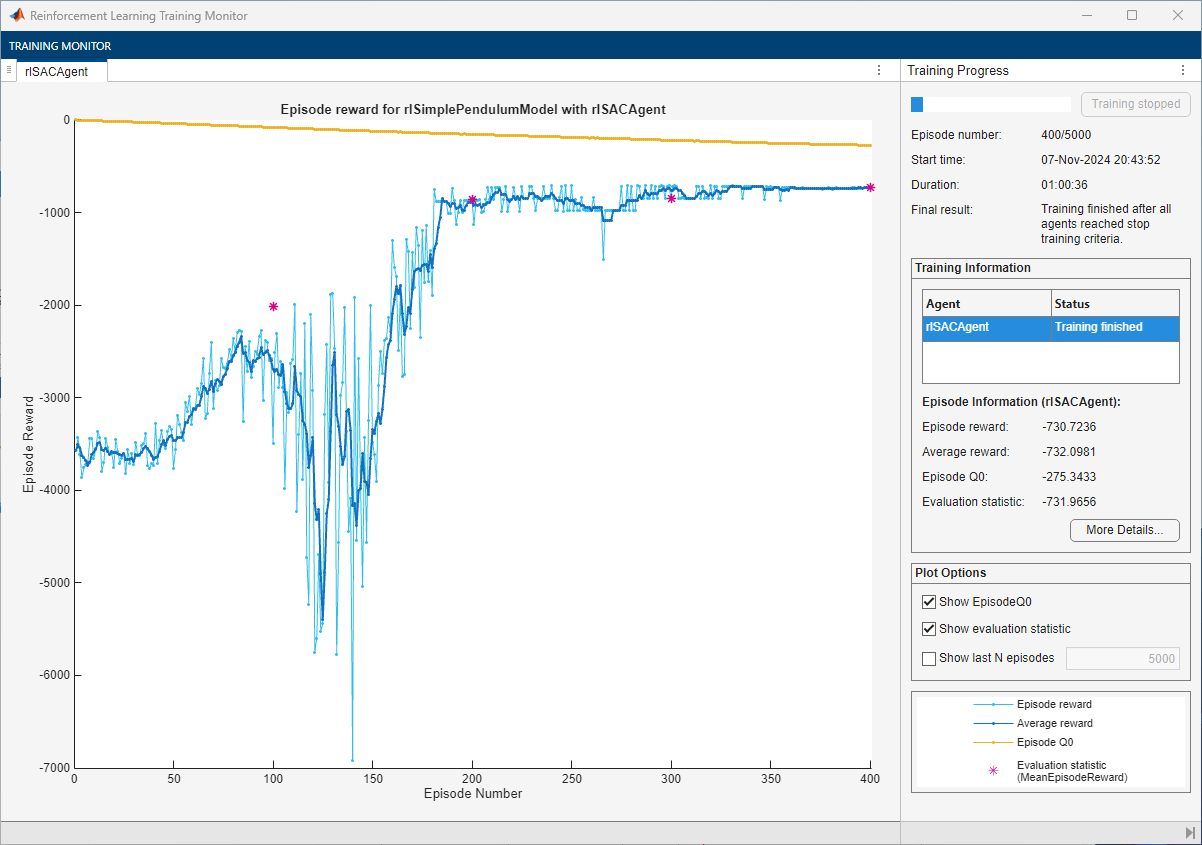This screenshot has height=845, width=1202.
Task: Click the collapse panel icon in bottom-right corner
Action: pyautogui.click(x=1189, y=832)
